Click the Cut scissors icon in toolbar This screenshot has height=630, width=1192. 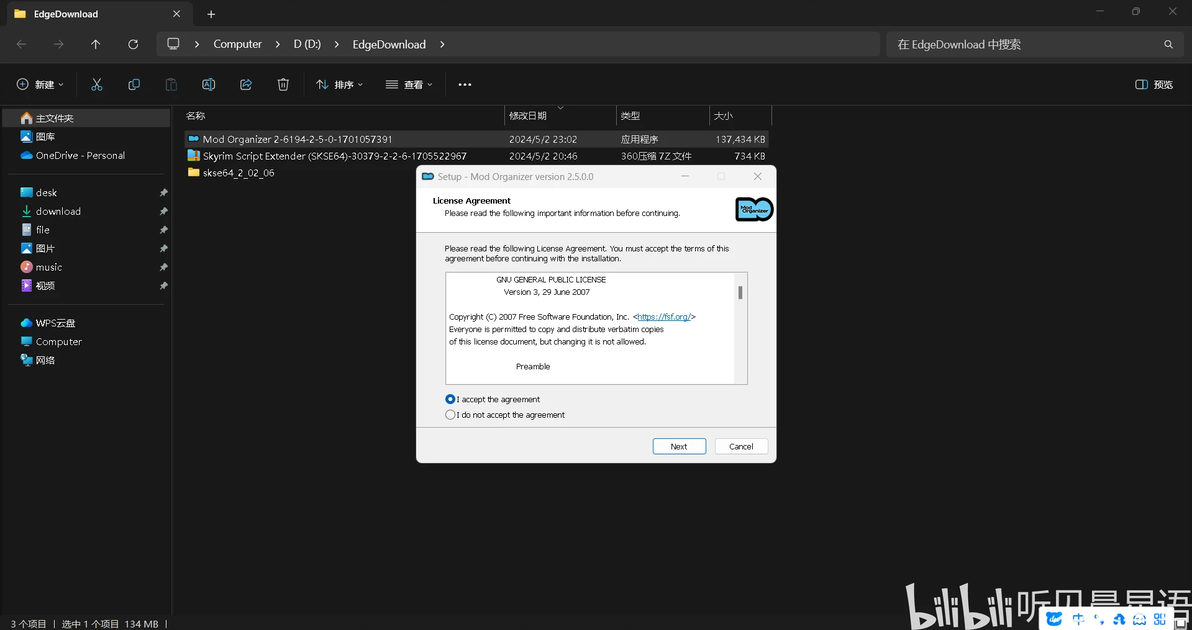pyautogui.click(x=97, y=84)
